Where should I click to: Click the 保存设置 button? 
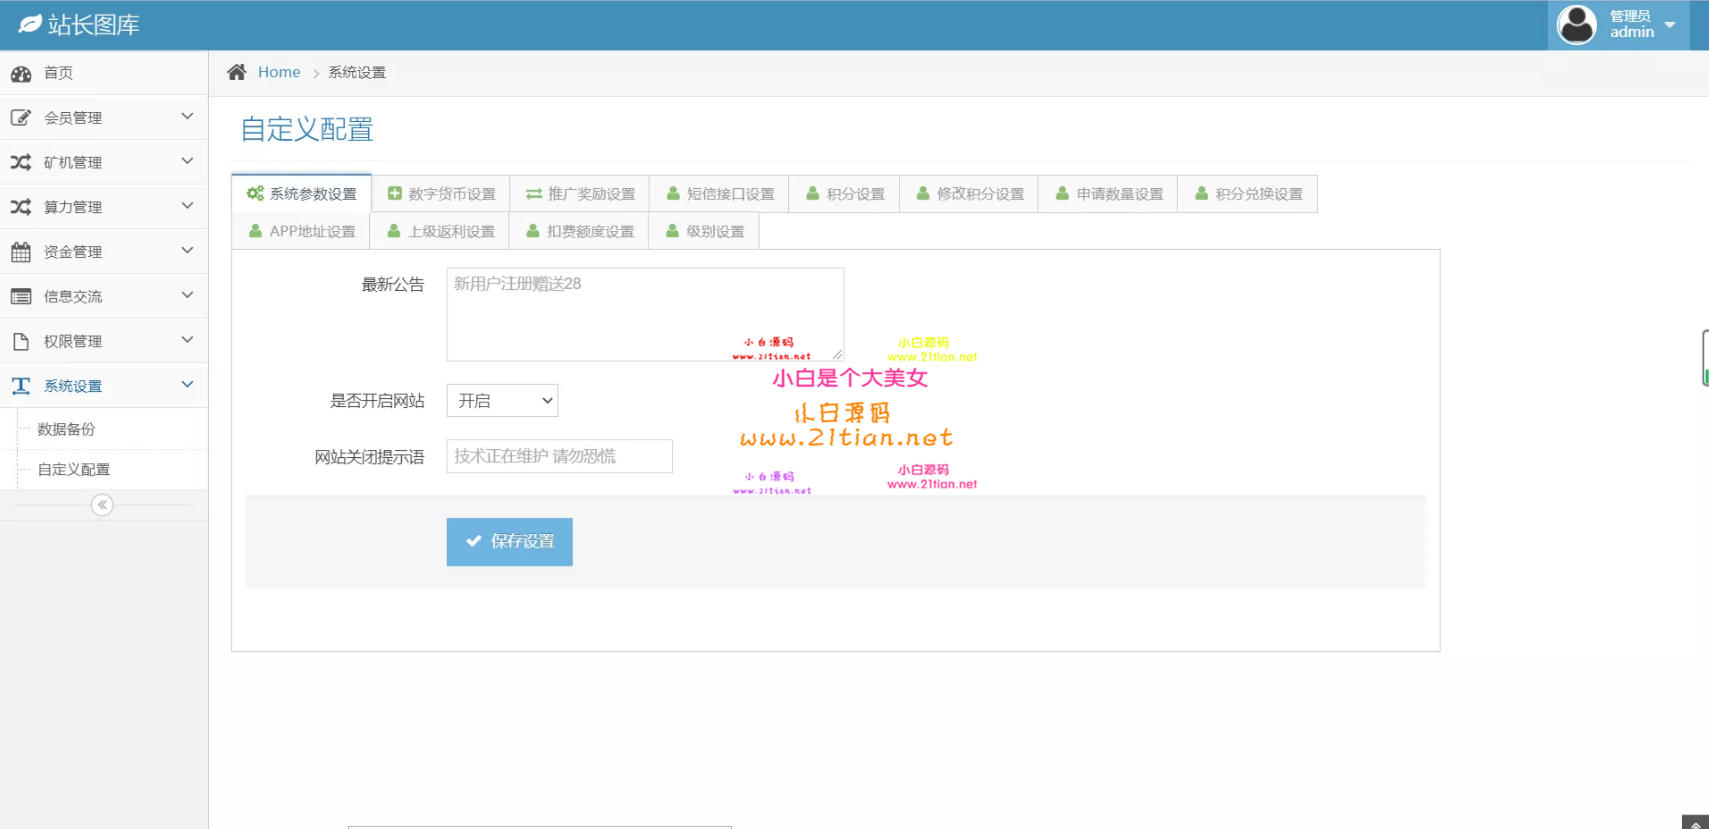[509, 542]
